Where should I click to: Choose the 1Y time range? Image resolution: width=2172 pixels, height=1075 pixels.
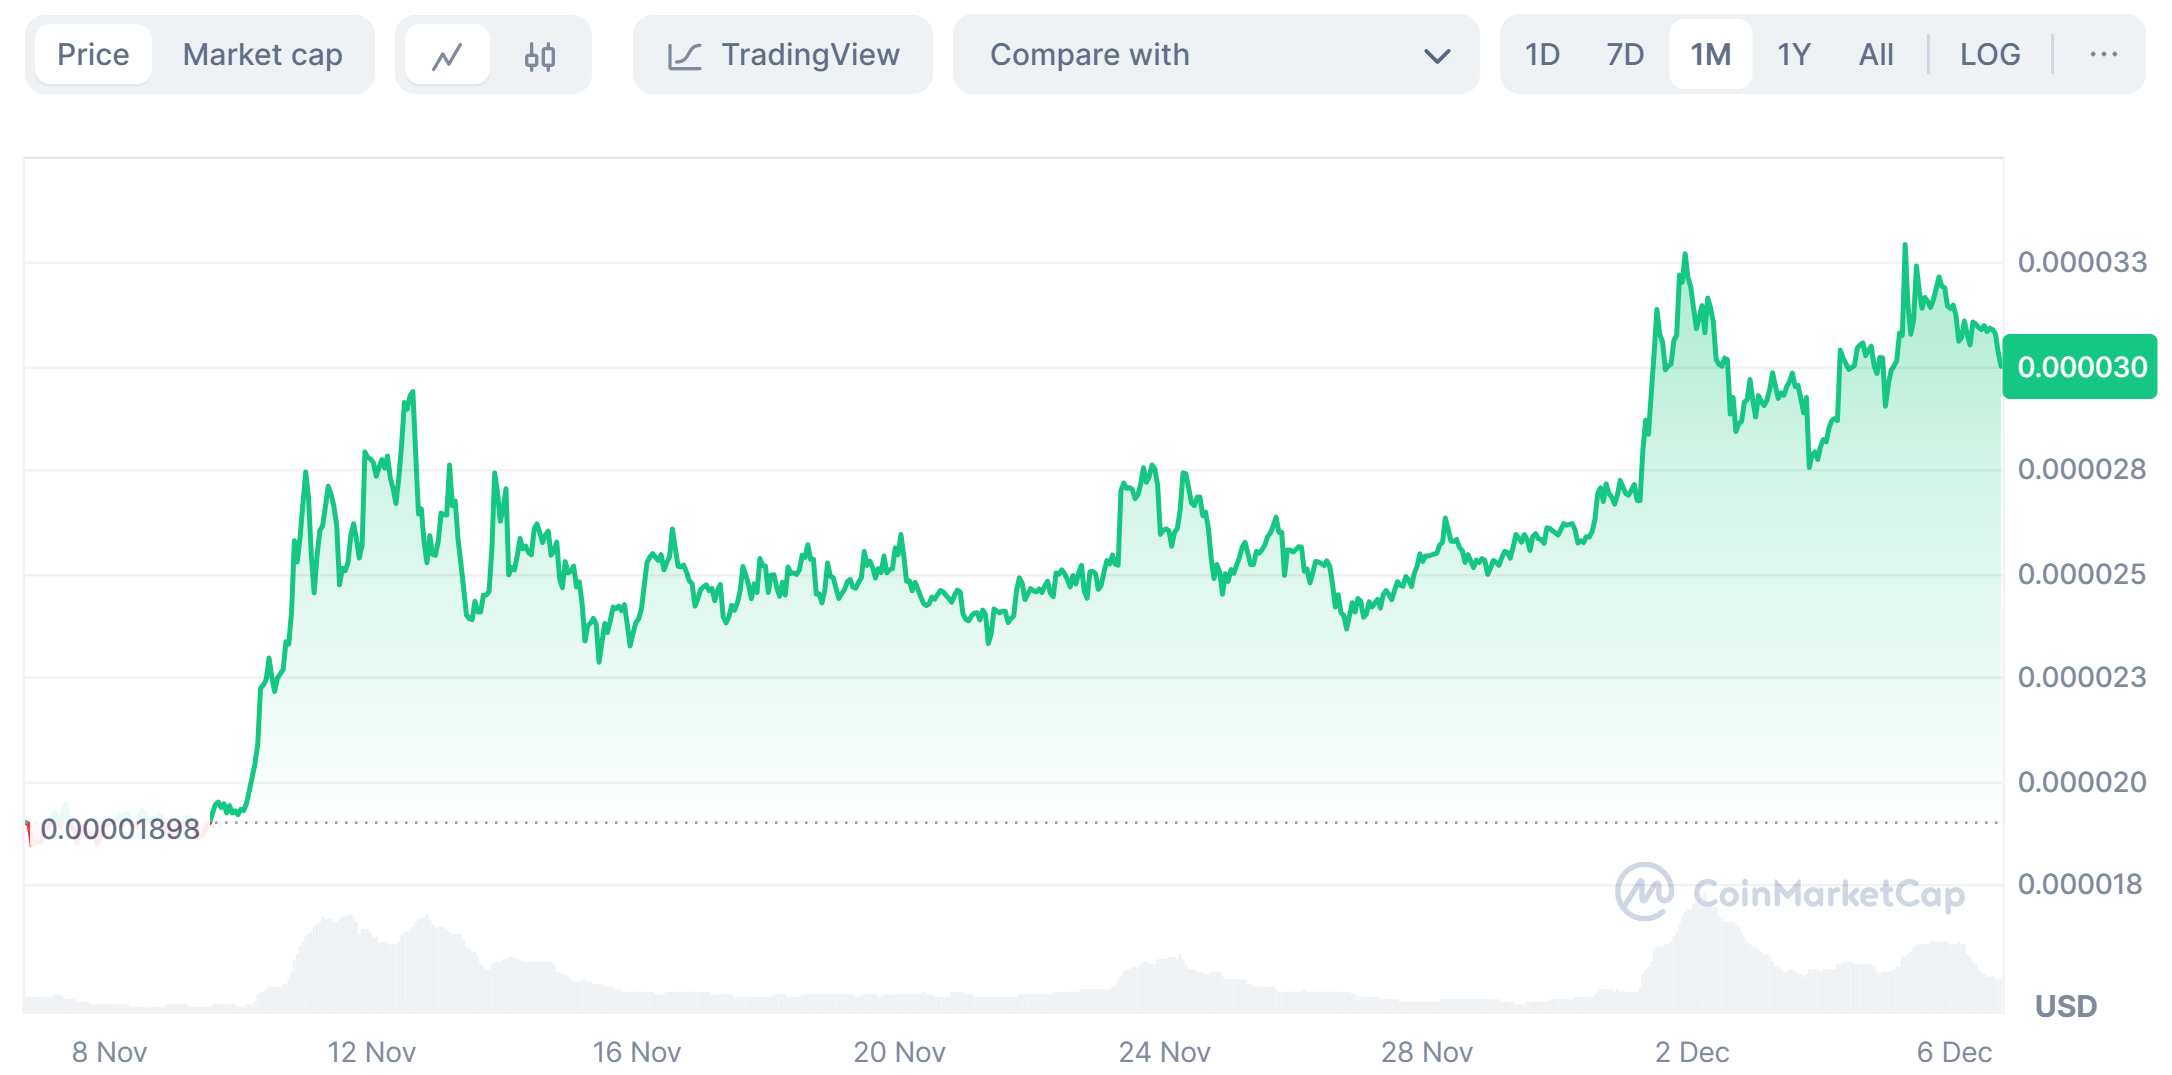tap(1794, 55)
